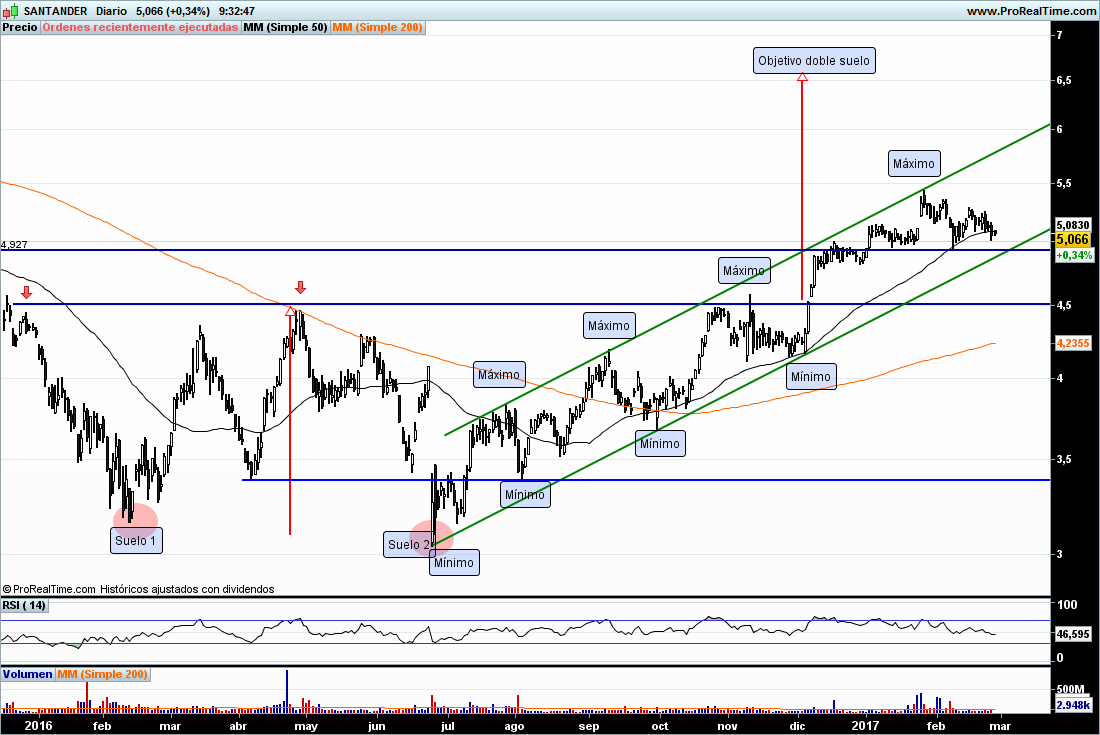The width and height of the screenshot is (1100, 735).
Task: Open the RSI ( 14) indicator label
Action: click(24, 605)
